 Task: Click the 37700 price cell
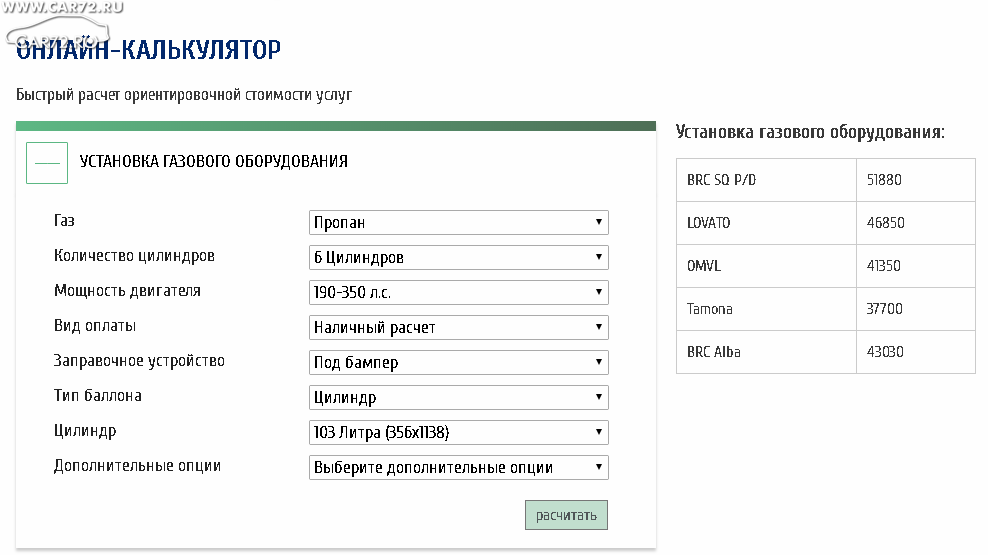(916, 309)
